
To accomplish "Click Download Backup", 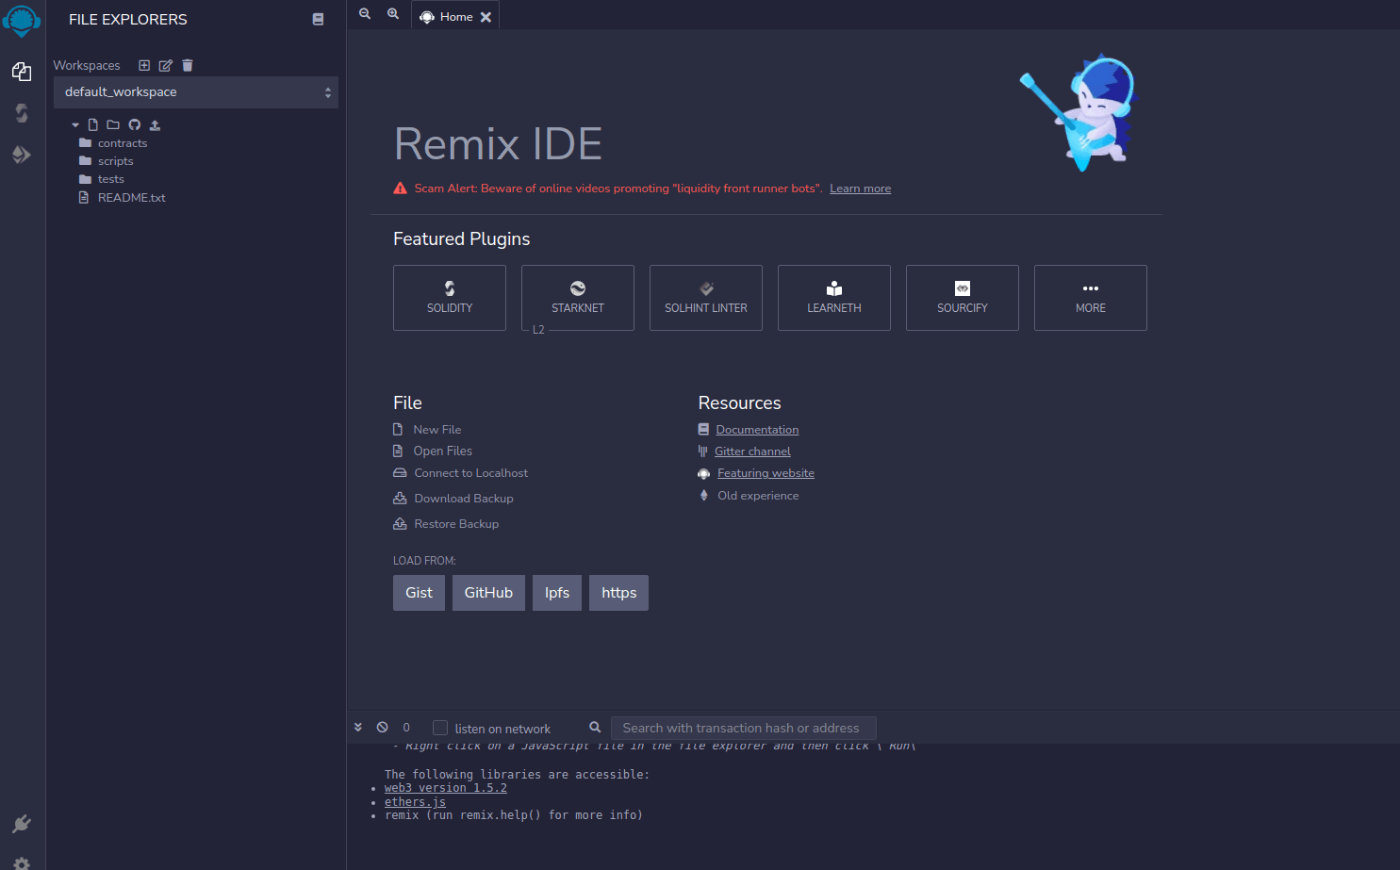I will (464, 498).
